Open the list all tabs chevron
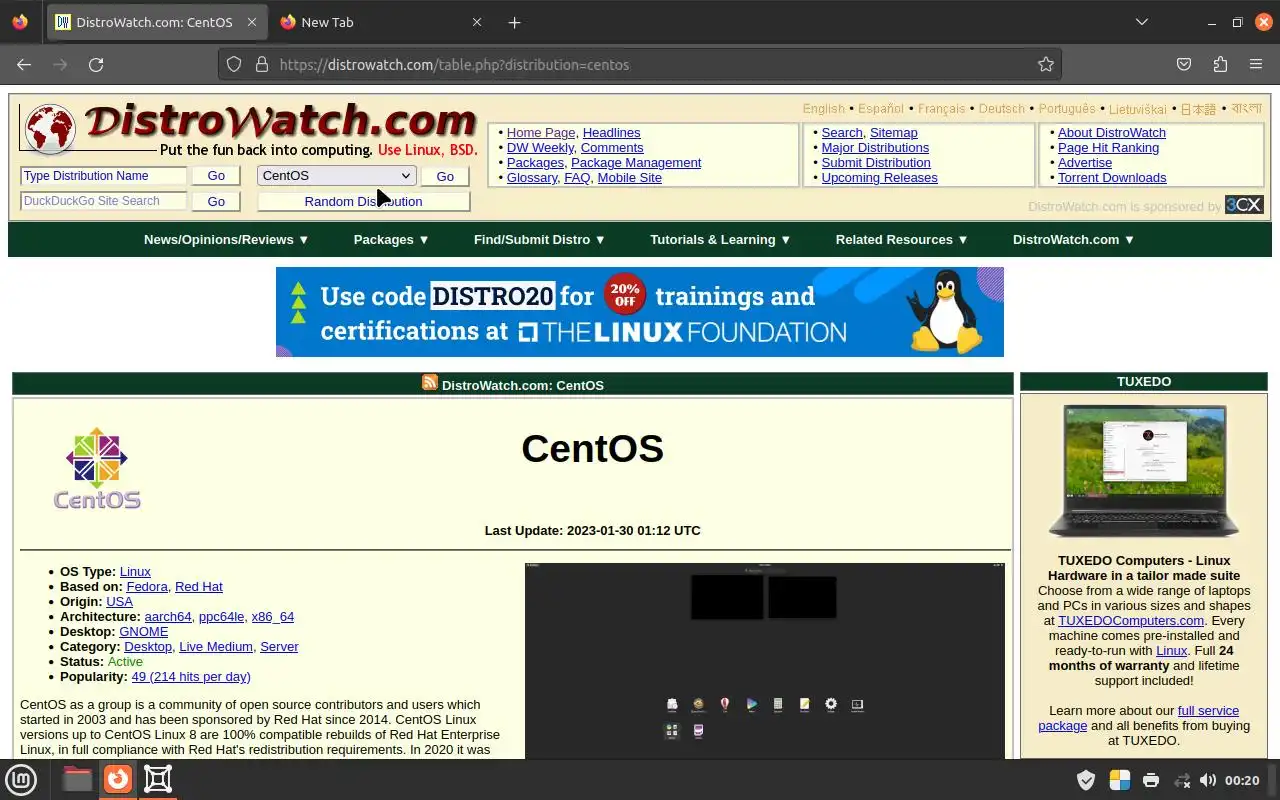1280x800 pixels. [x=1142, y=22]
